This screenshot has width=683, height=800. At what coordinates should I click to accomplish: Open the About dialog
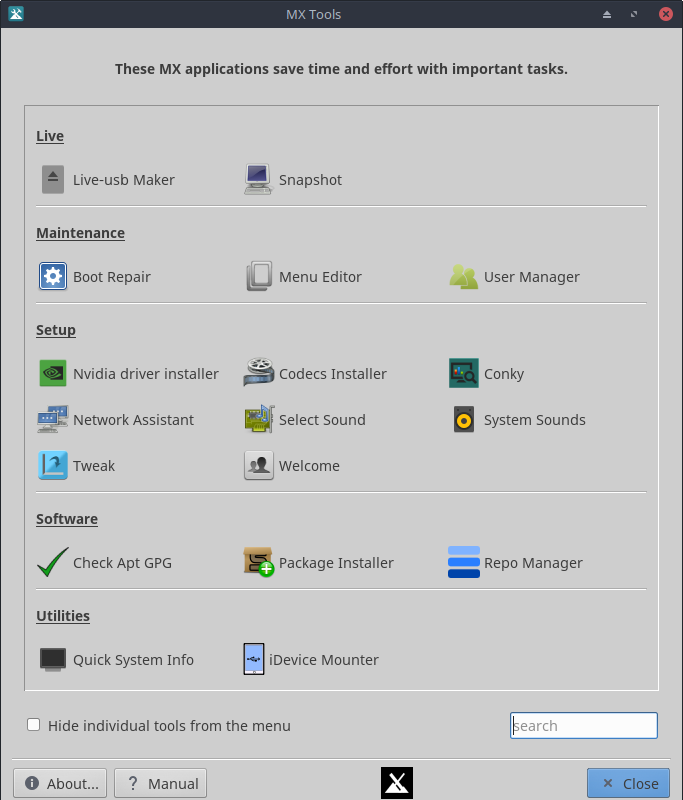pyautogui.click(x=59, y=783)
